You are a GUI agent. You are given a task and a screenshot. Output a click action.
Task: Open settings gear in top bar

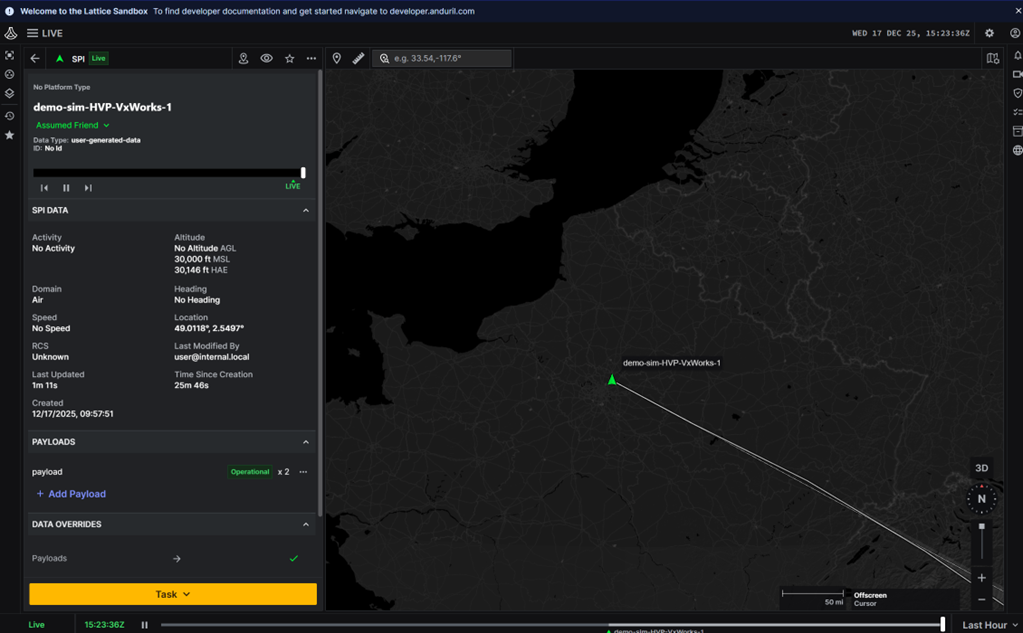(x=989, y=33)
